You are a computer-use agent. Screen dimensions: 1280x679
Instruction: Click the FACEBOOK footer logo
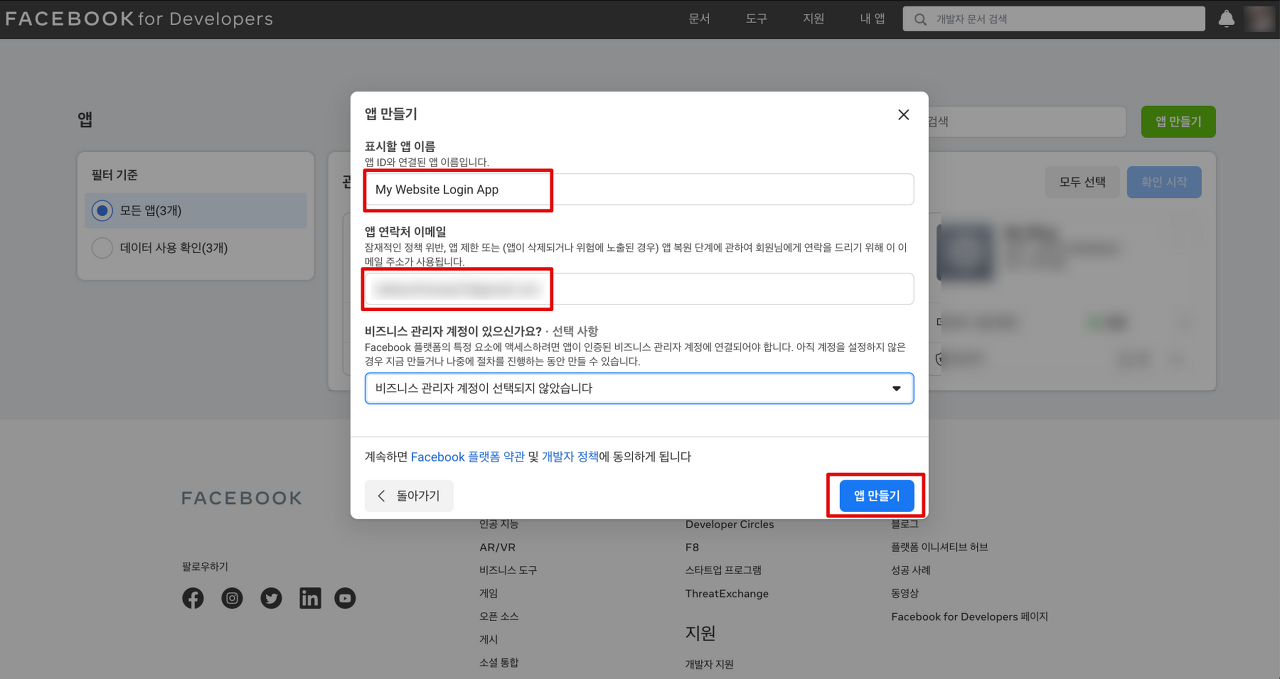[241, 498]
